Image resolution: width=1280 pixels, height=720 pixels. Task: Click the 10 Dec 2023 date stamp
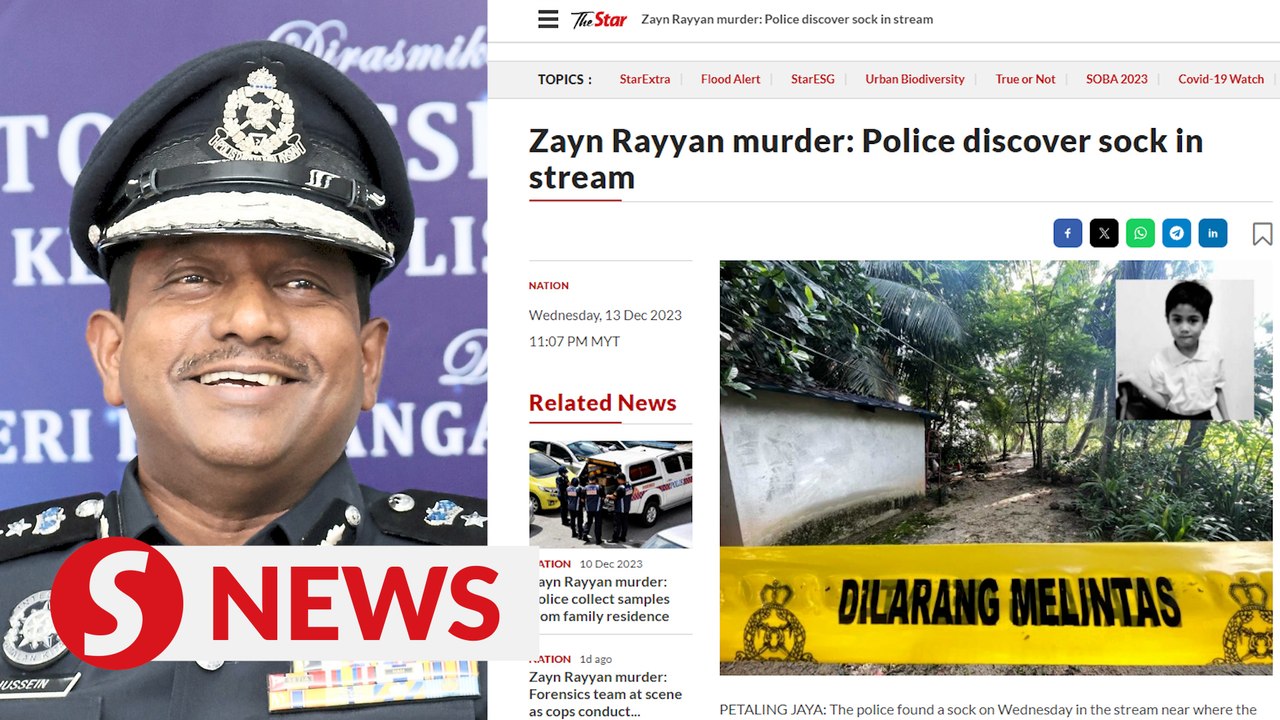tap(611, 564)
